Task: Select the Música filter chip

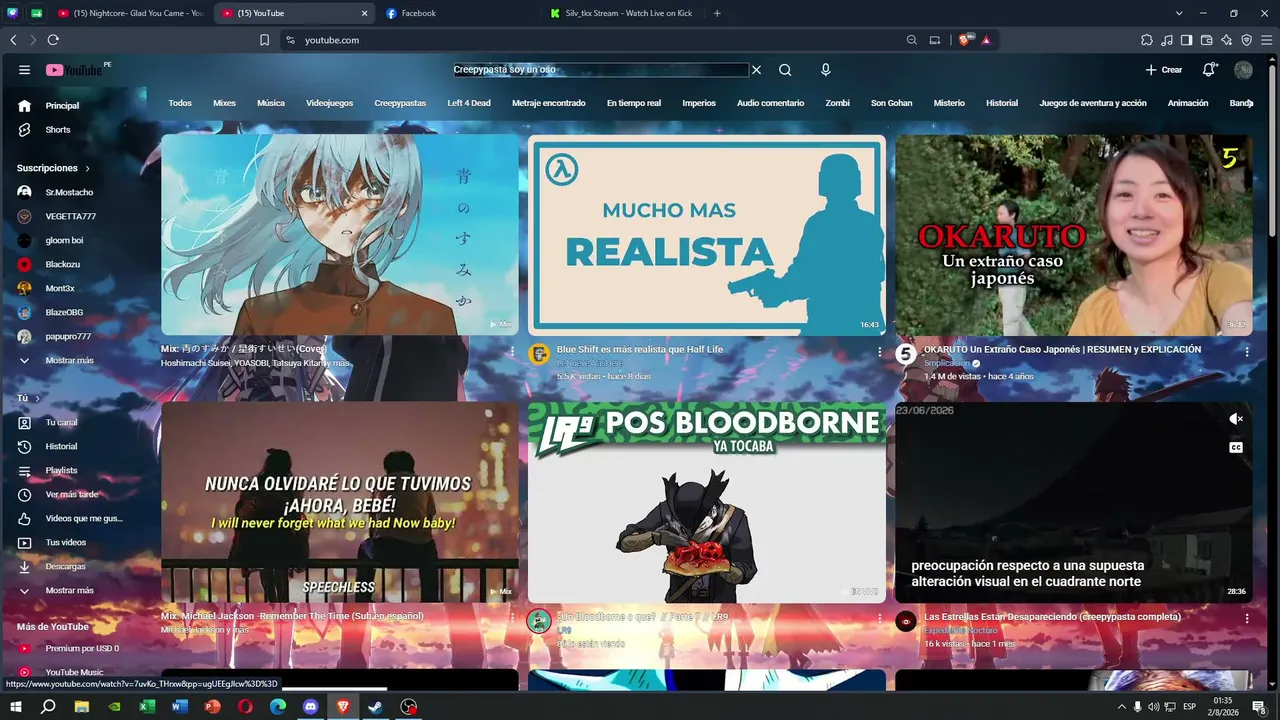Action: point(271,103)
